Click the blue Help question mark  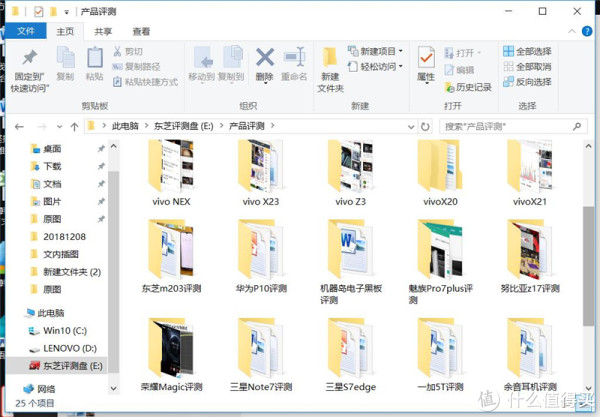[587, 31]
